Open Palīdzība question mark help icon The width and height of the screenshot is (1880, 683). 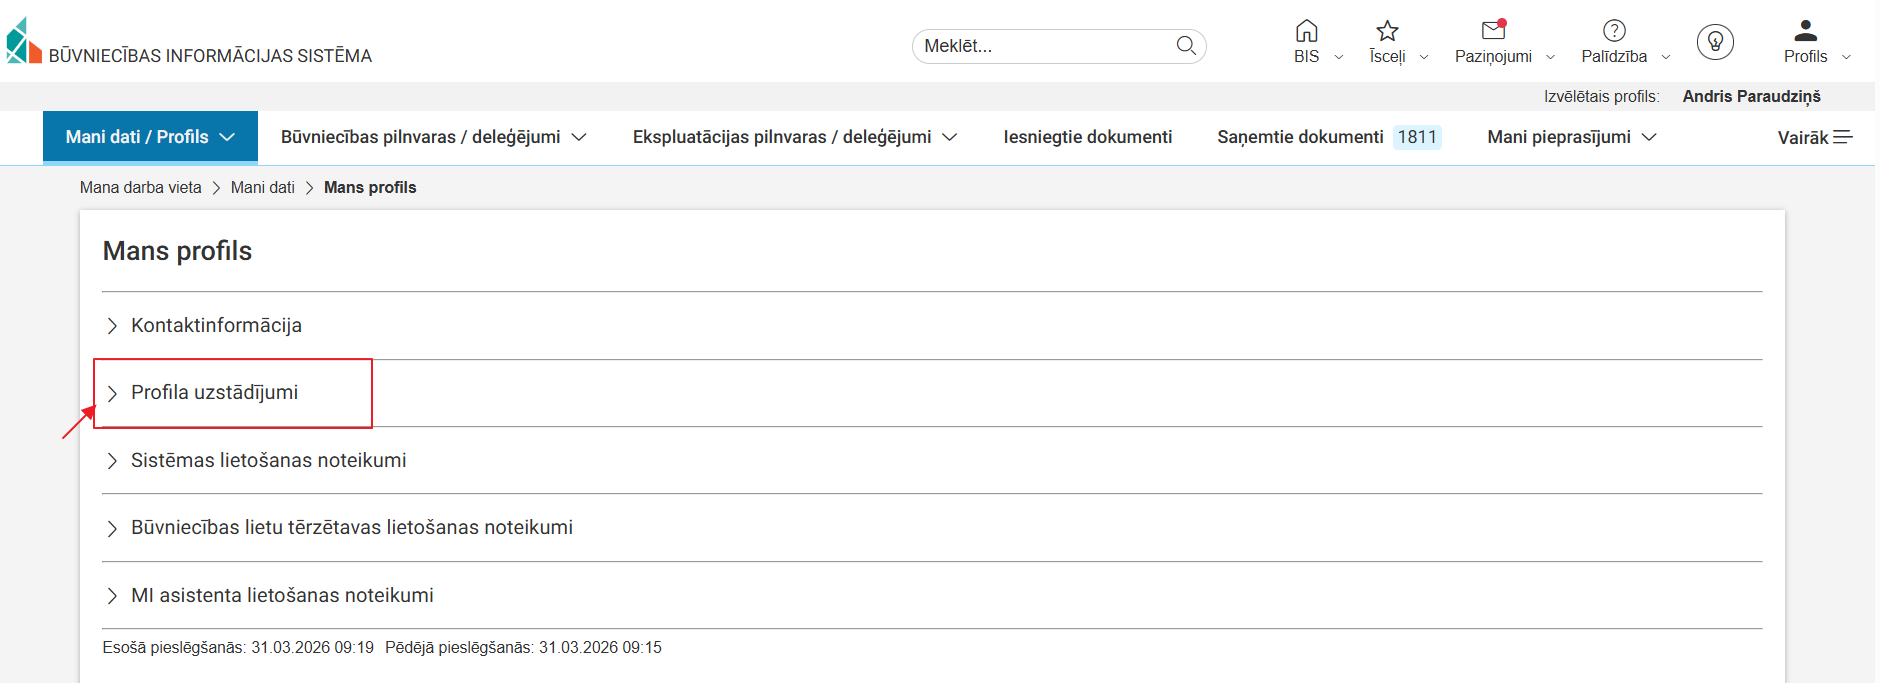(x=1614, y=31)
